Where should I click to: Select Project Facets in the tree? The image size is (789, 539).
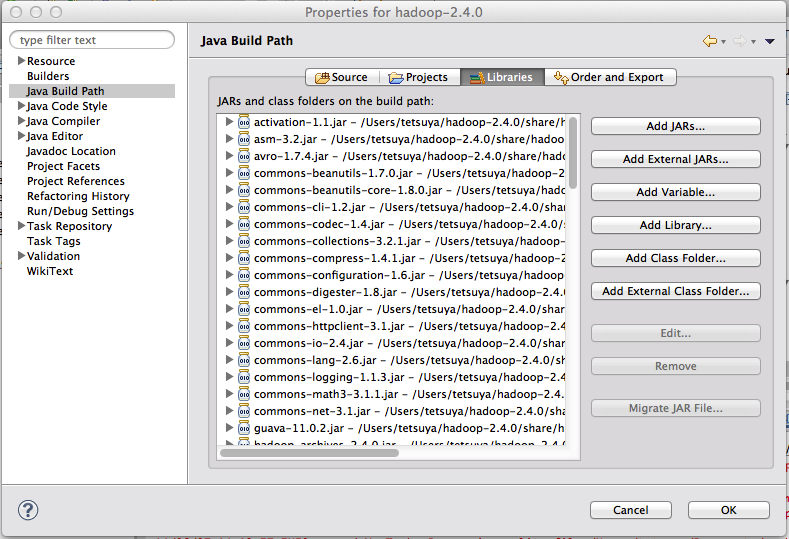coord(63,166)
